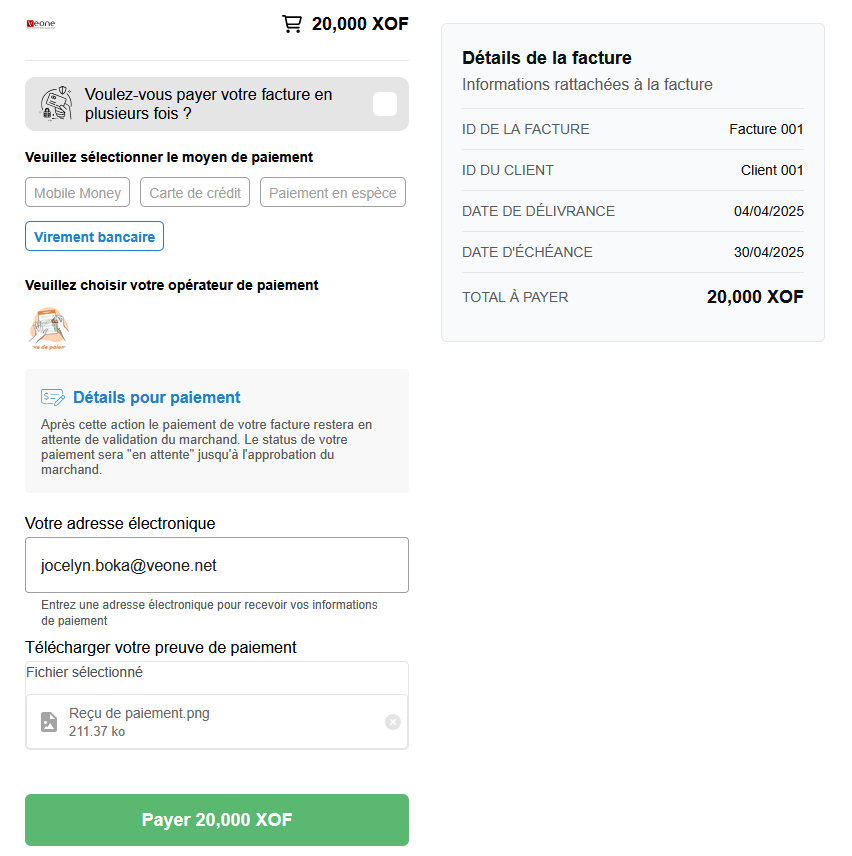The height and width of the screenshot is (856, 852).
Task: Click the shopping cart icon
Action: click(292, 24)
